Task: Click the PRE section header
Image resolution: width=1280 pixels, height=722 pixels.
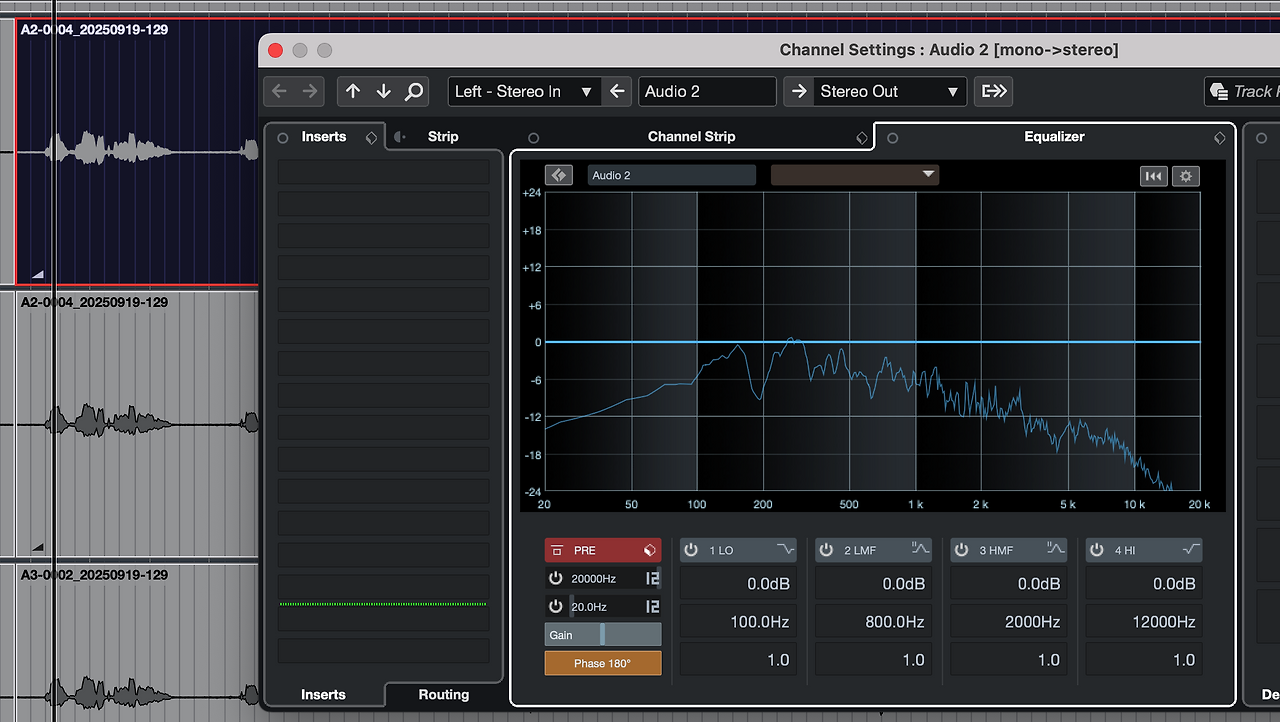Action: [603, 550]
